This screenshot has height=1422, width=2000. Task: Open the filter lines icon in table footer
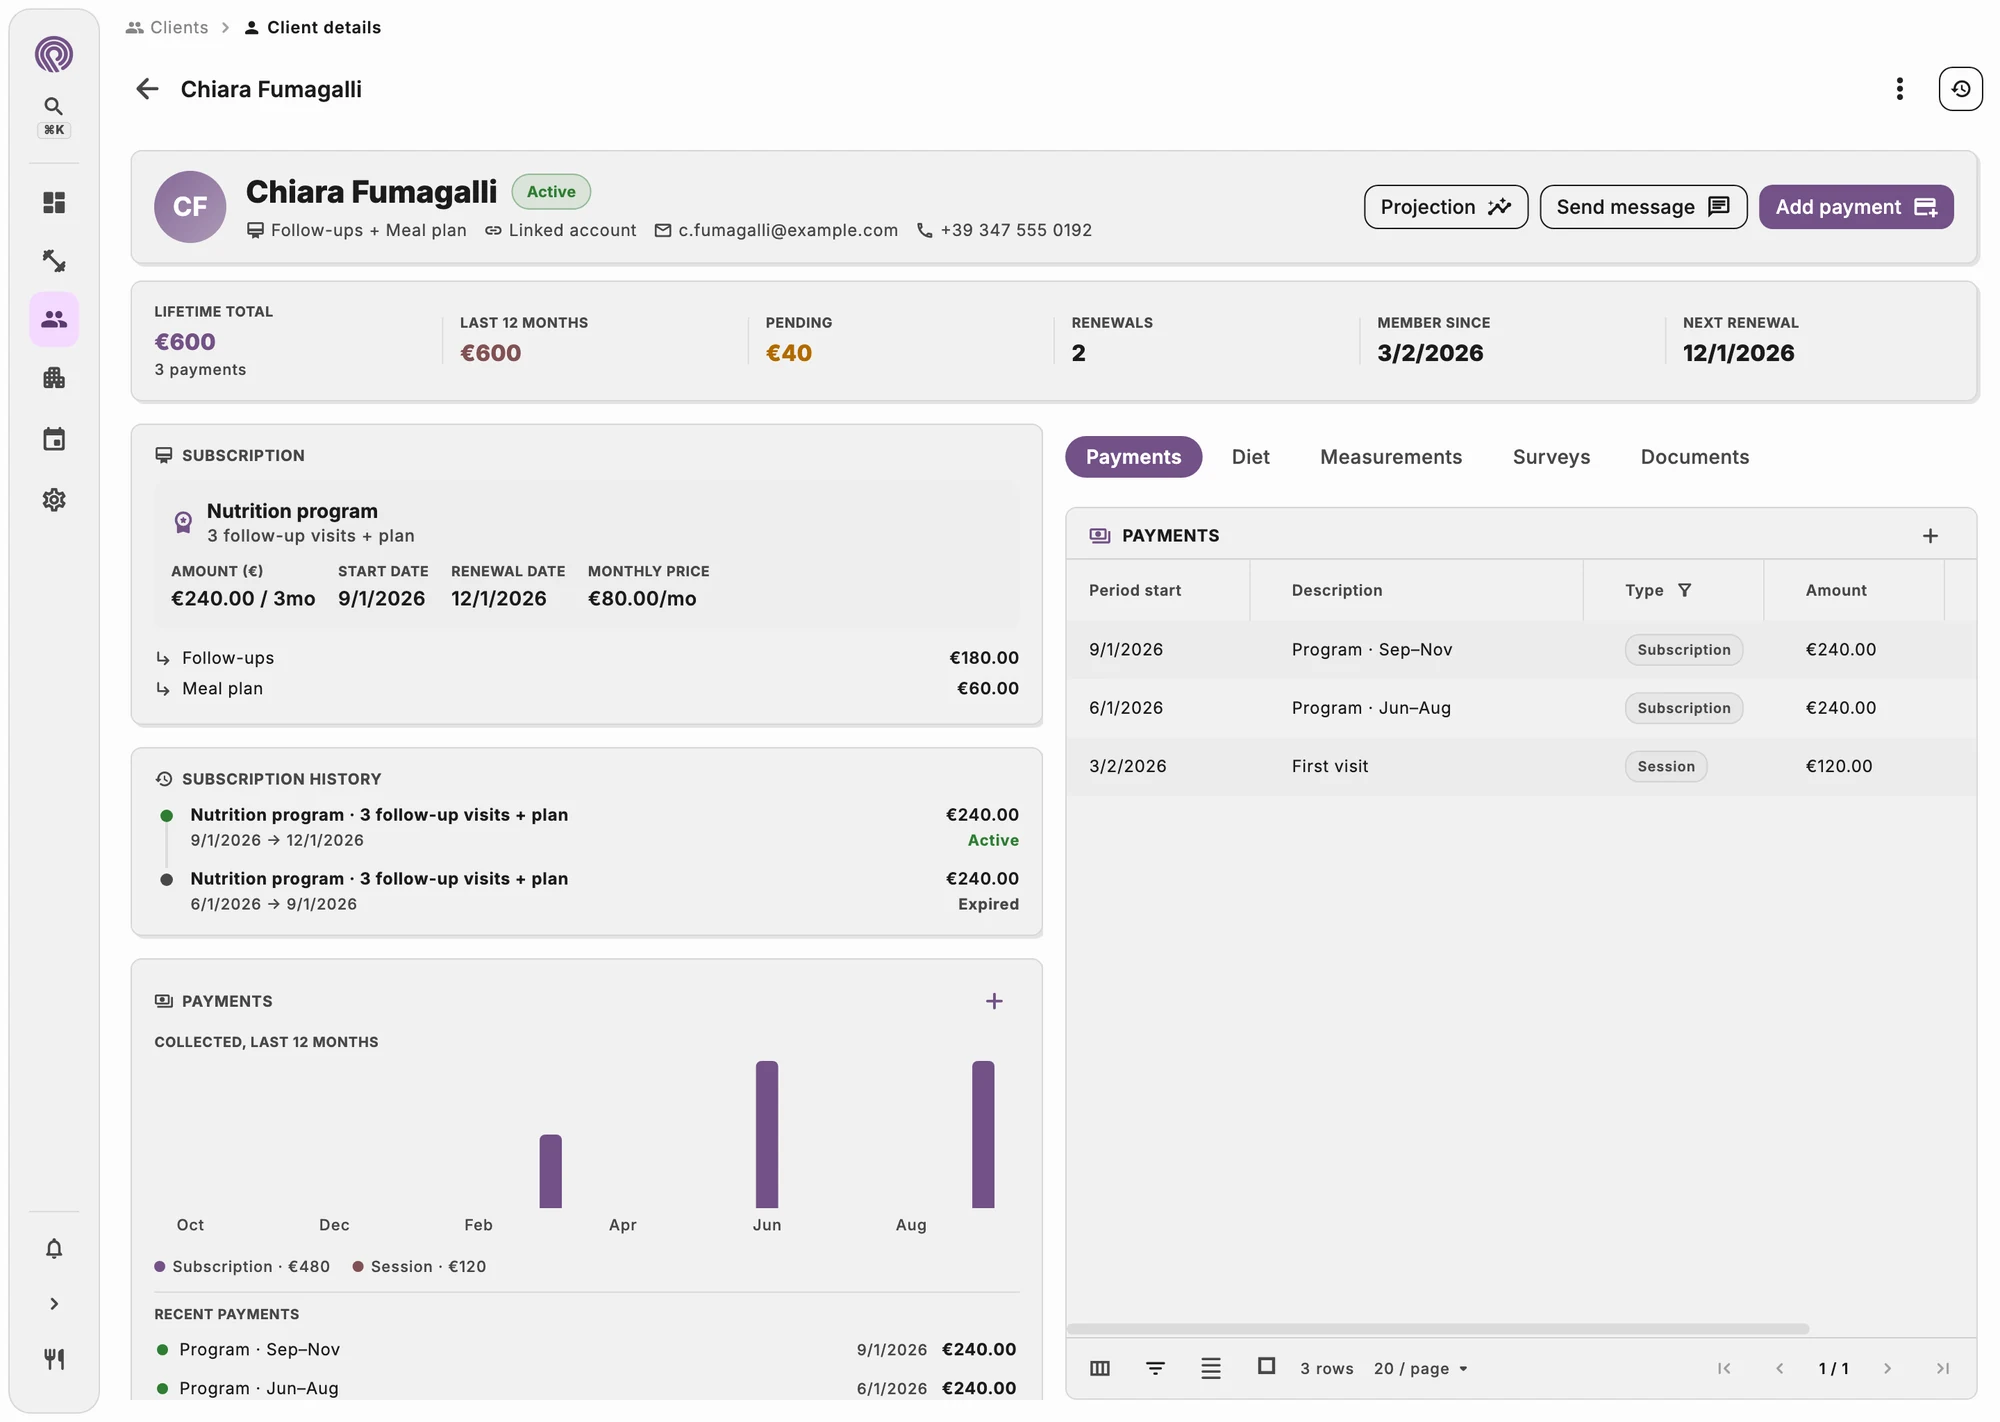[1155, 1369]
